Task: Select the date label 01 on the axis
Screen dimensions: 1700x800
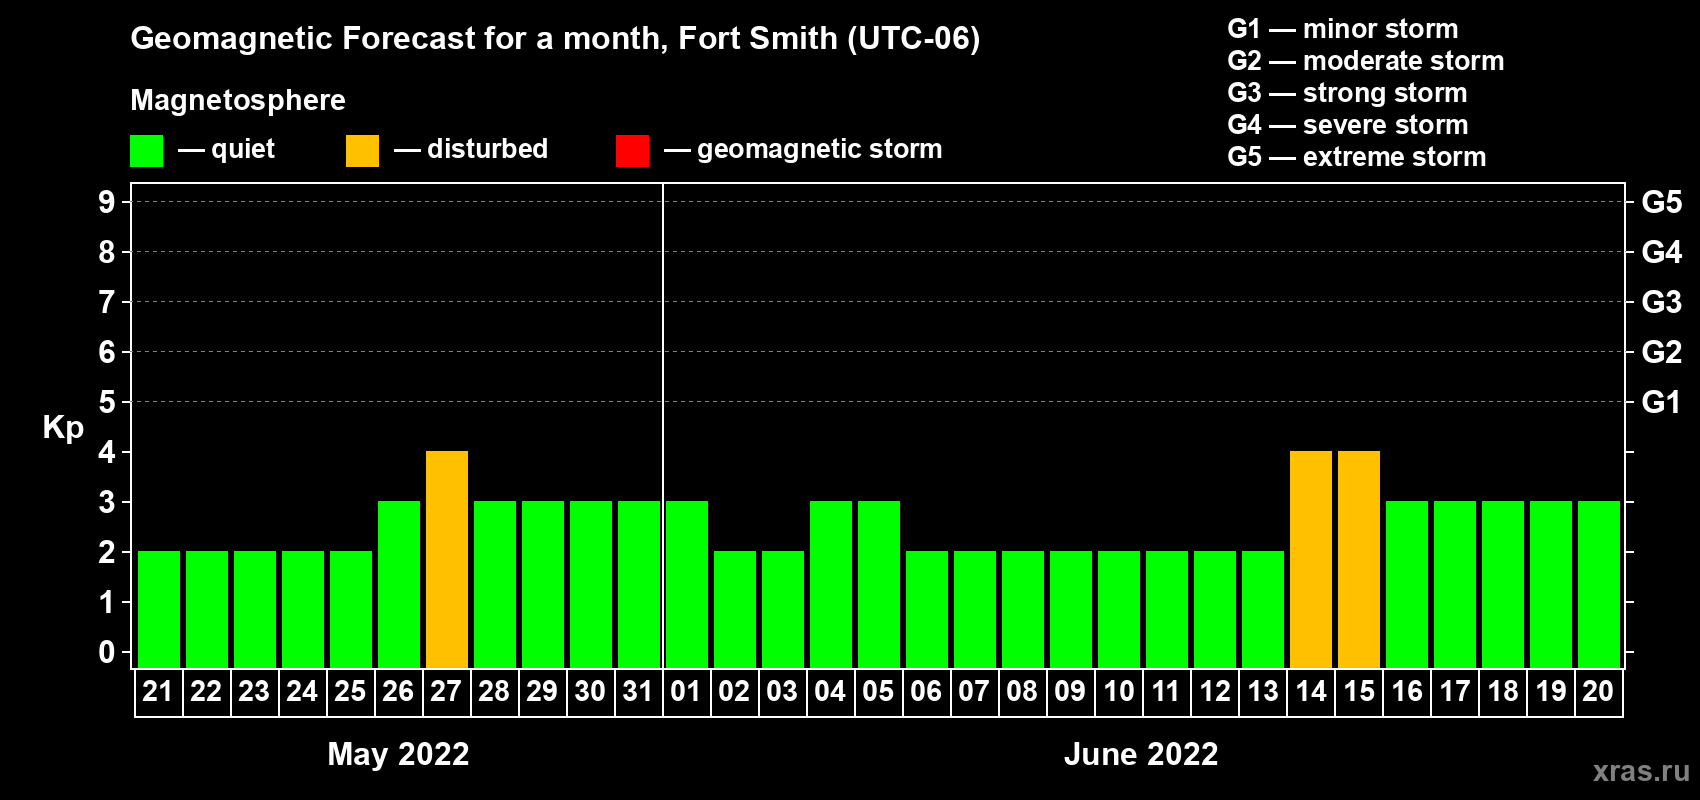Action: (x=686, y=691)
